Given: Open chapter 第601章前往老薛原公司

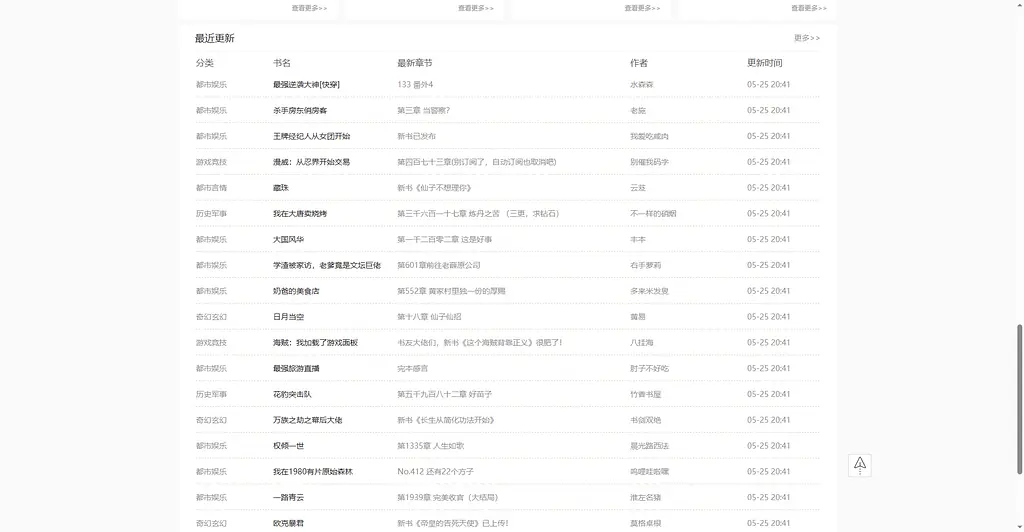Looking at the screenshot, I should [x=438, y=265].
